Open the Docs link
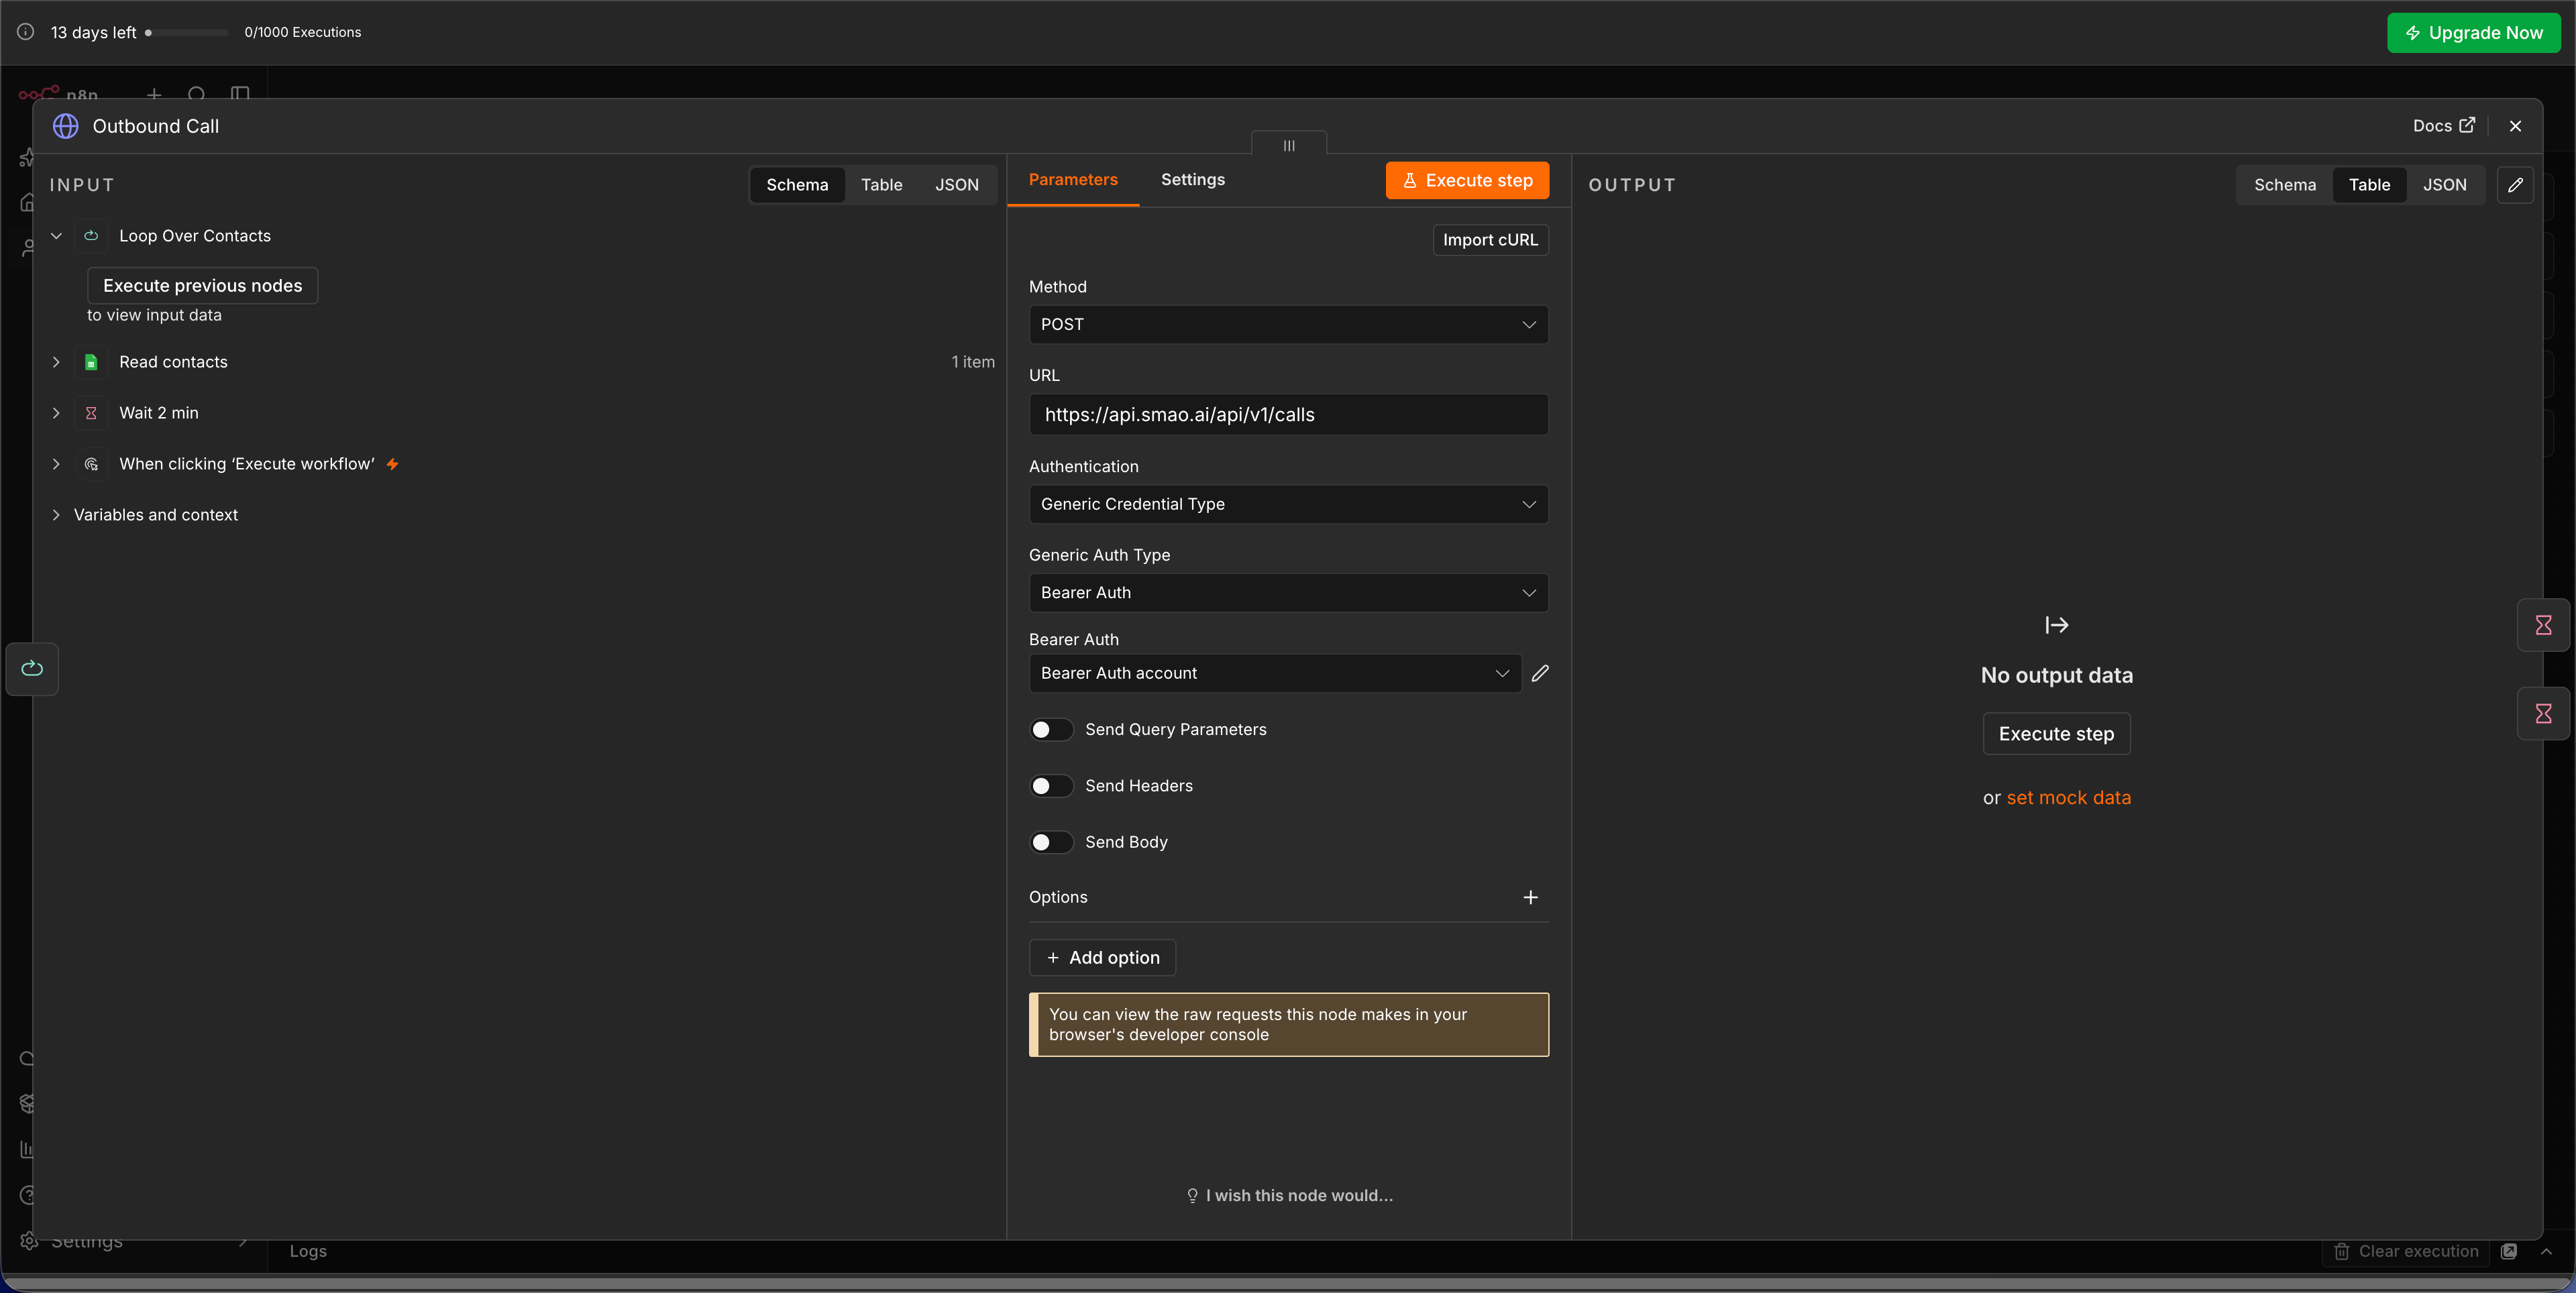The height and width of the screenshot is (1293, 2576). tap(2443, 126)
